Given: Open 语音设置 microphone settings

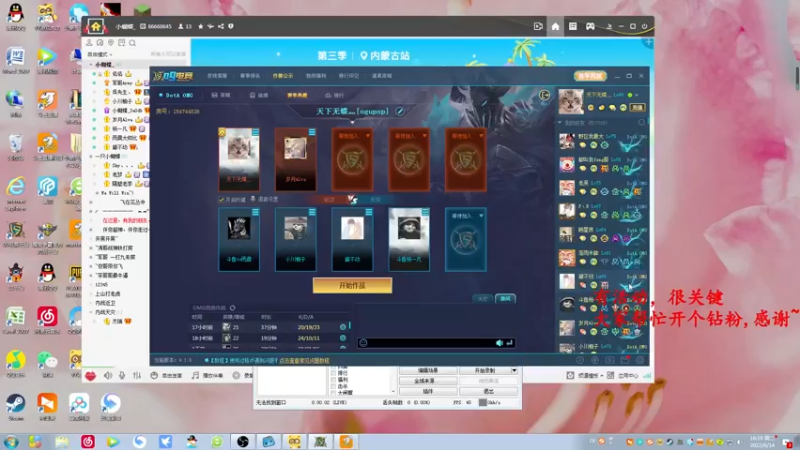Looking at the screenshot, I should tap(264, 199).
